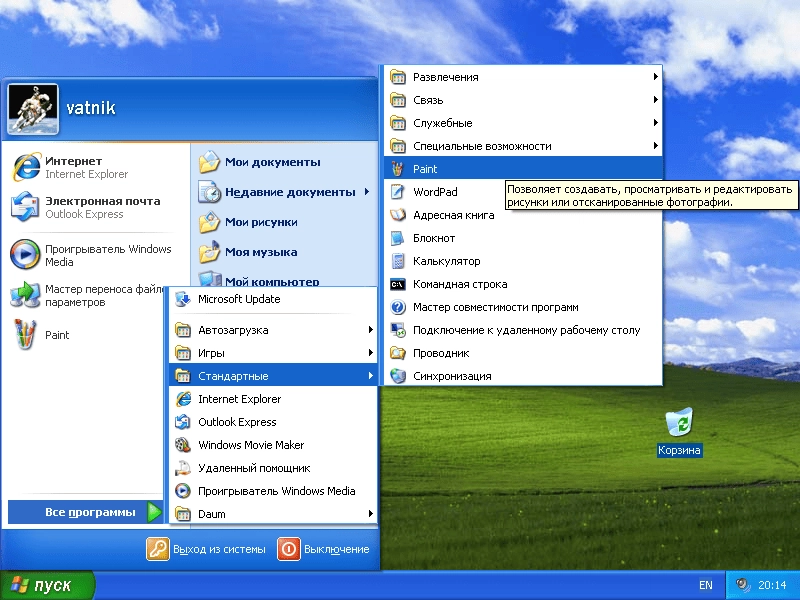The height and width of the screenshot is (600, 800).
Task: Click the "Специальные возможности" label
Action: pos(482,146)
